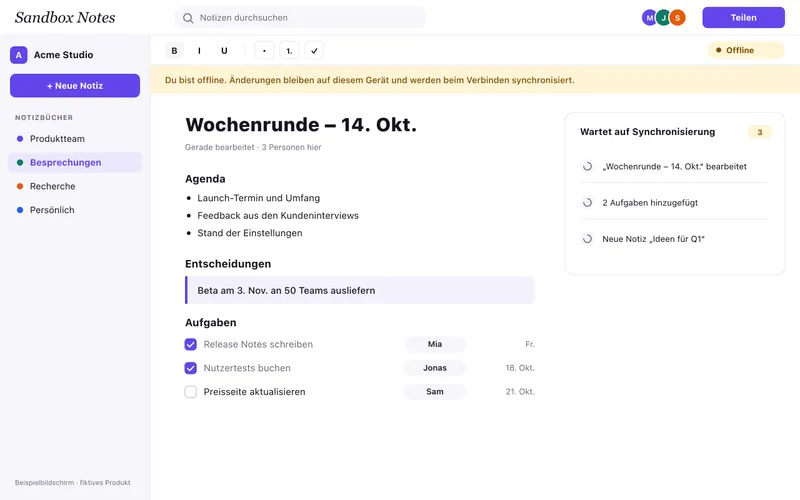Click the Agenda heading
This screenshot has width=800, height=500.
coord(205,179)
